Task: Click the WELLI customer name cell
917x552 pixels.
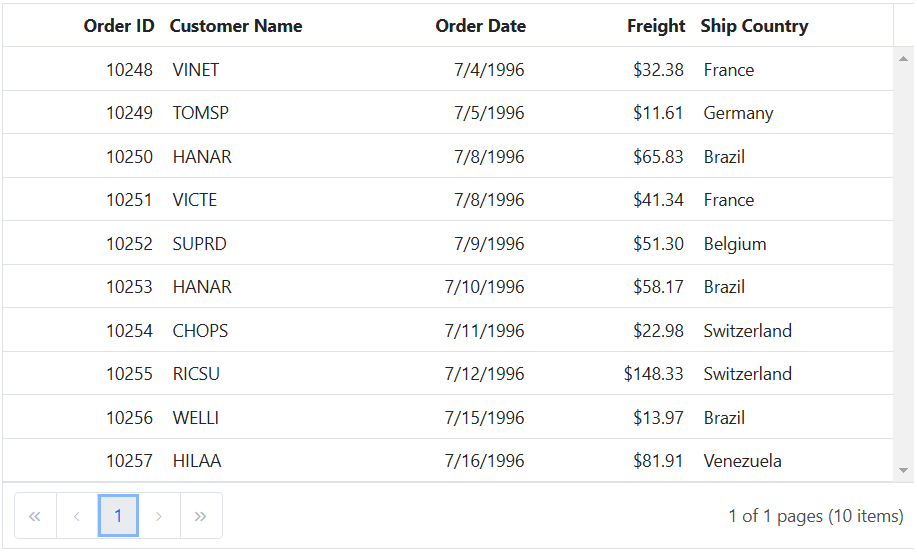Action: [x=196, y=418]
